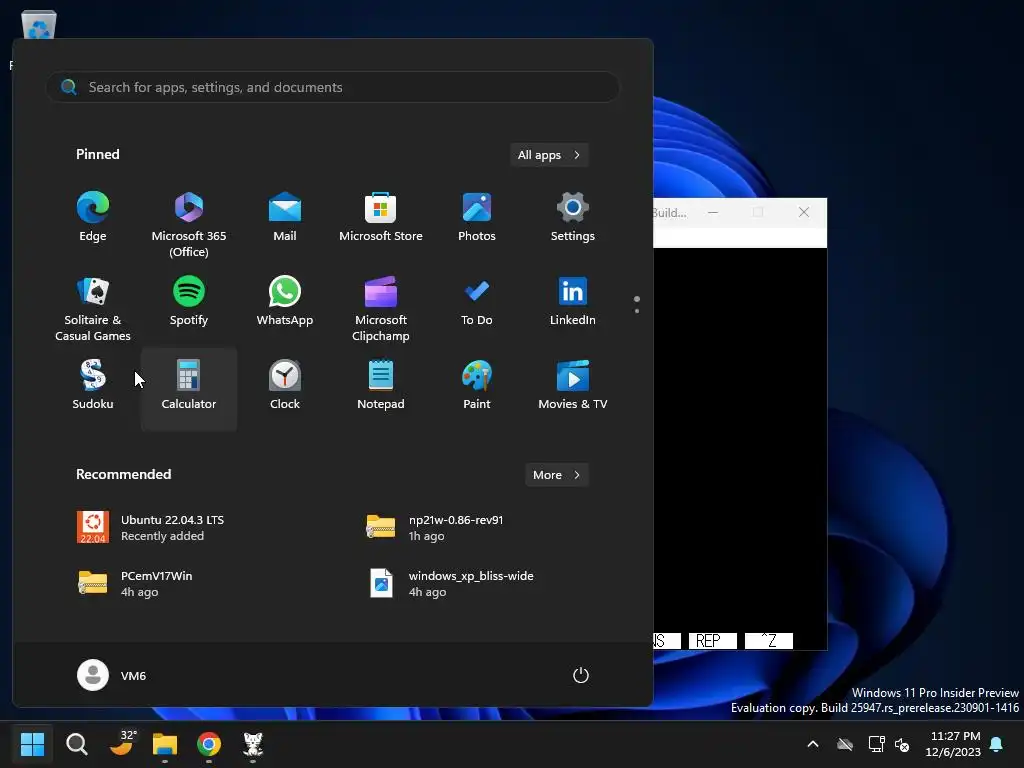Open the Edge browser from pinned apps
This screenshot has width=1024, height=768.
(x=93, y=219)
